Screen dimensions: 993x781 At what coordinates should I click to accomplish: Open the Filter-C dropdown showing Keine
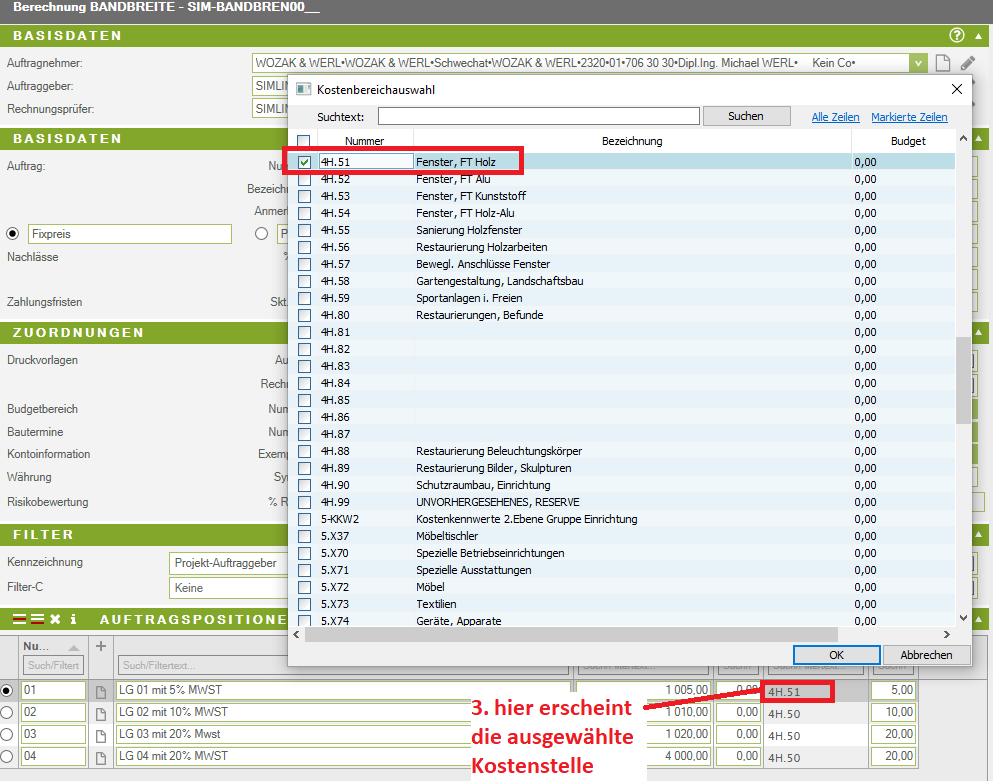pyautogui.click(x=228, y=588)
